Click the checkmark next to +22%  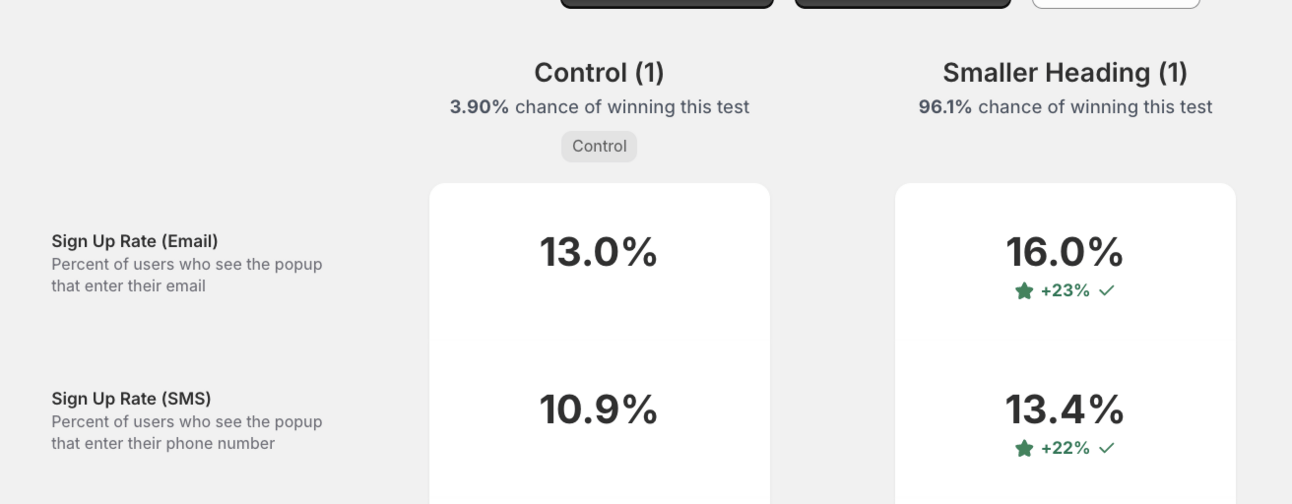tap(1106, 449)
